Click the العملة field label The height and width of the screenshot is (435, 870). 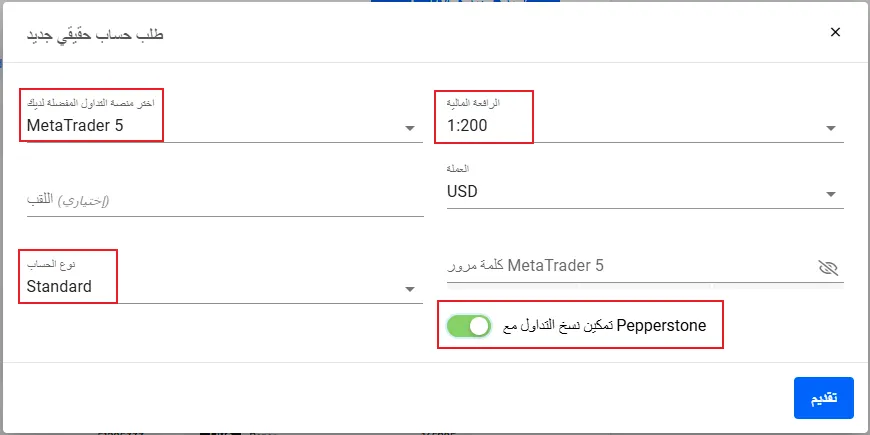[458, 170]
